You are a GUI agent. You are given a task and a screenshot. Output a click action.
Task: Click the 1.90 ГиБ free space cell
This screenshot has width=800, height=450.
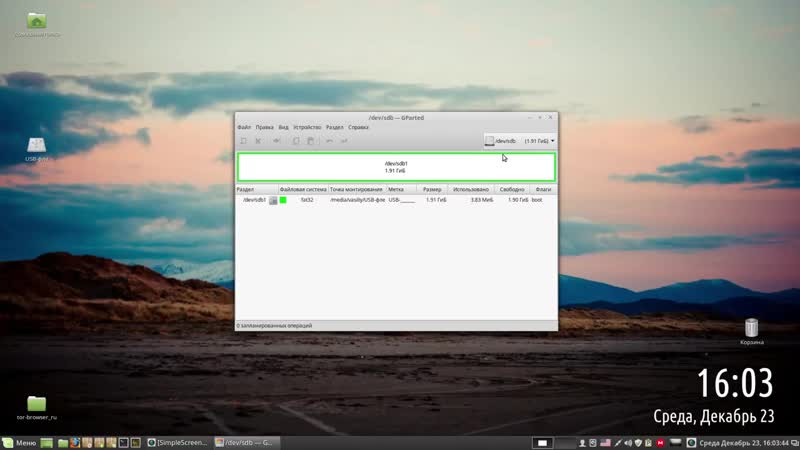tap(518, 200)
